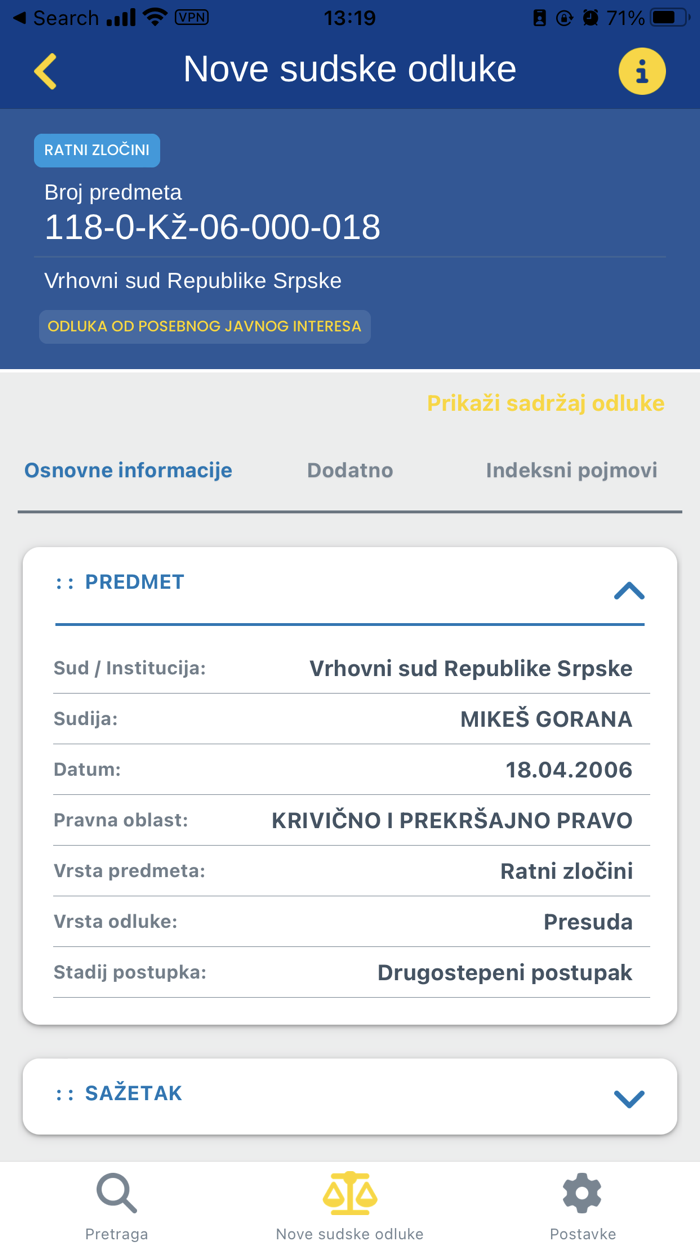The image size is (700, 1244).
Task: Open Prikaži sadržaj odluke
Action: (546, 404)
